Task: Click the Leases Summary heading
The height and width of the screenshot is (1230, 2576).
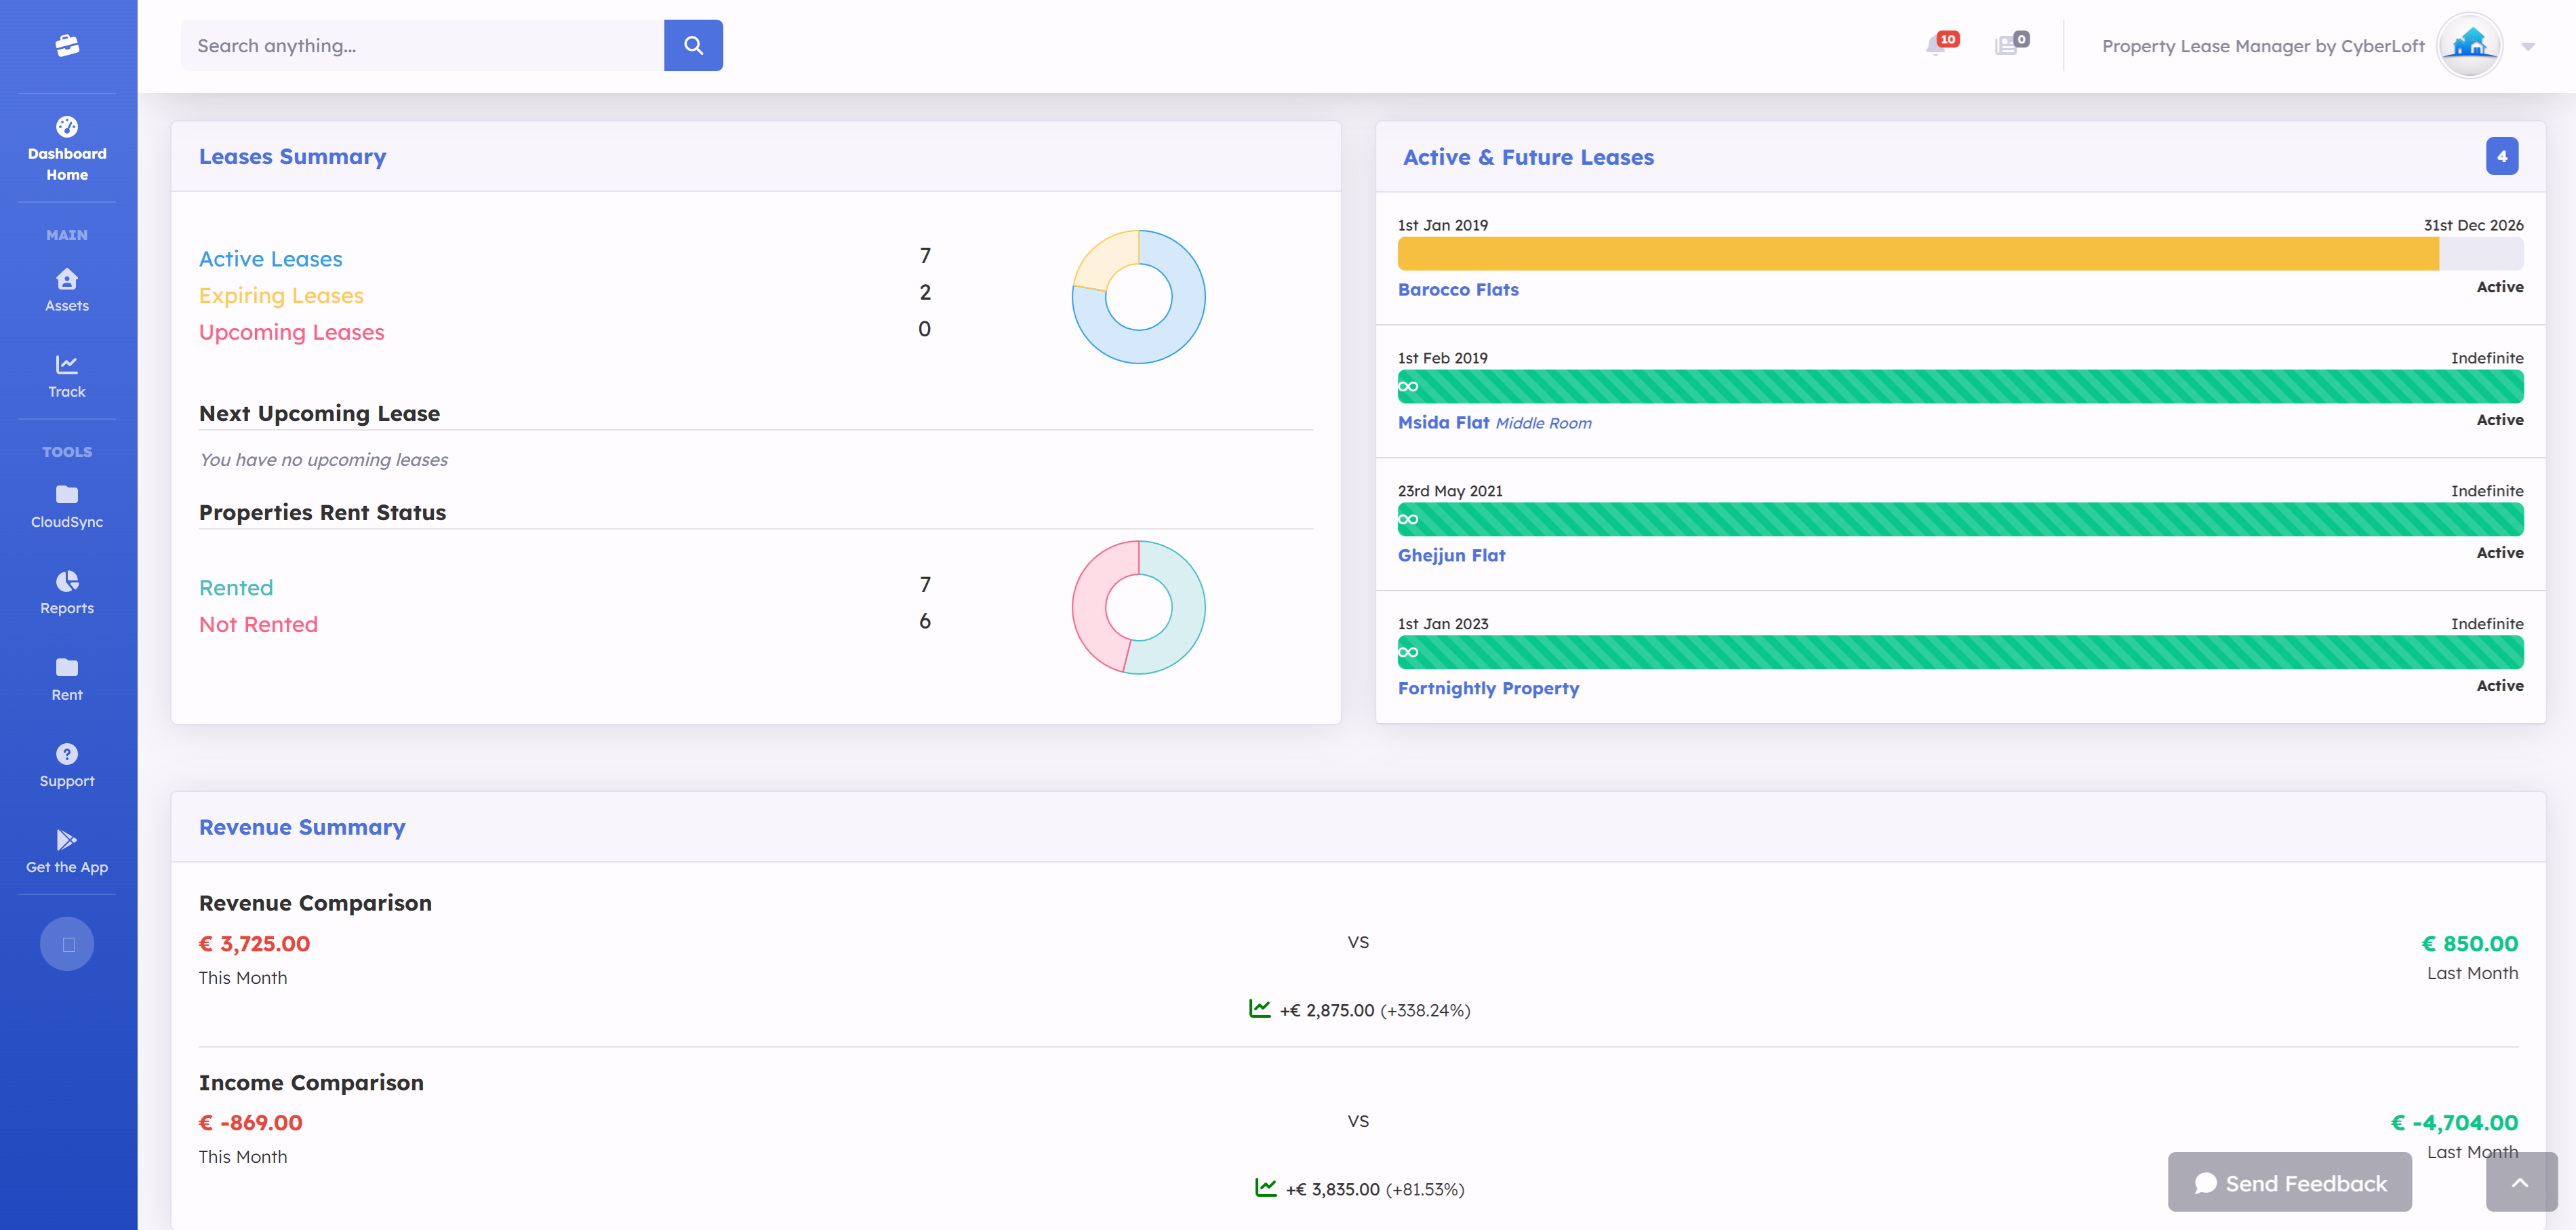Action: point(292,157)
